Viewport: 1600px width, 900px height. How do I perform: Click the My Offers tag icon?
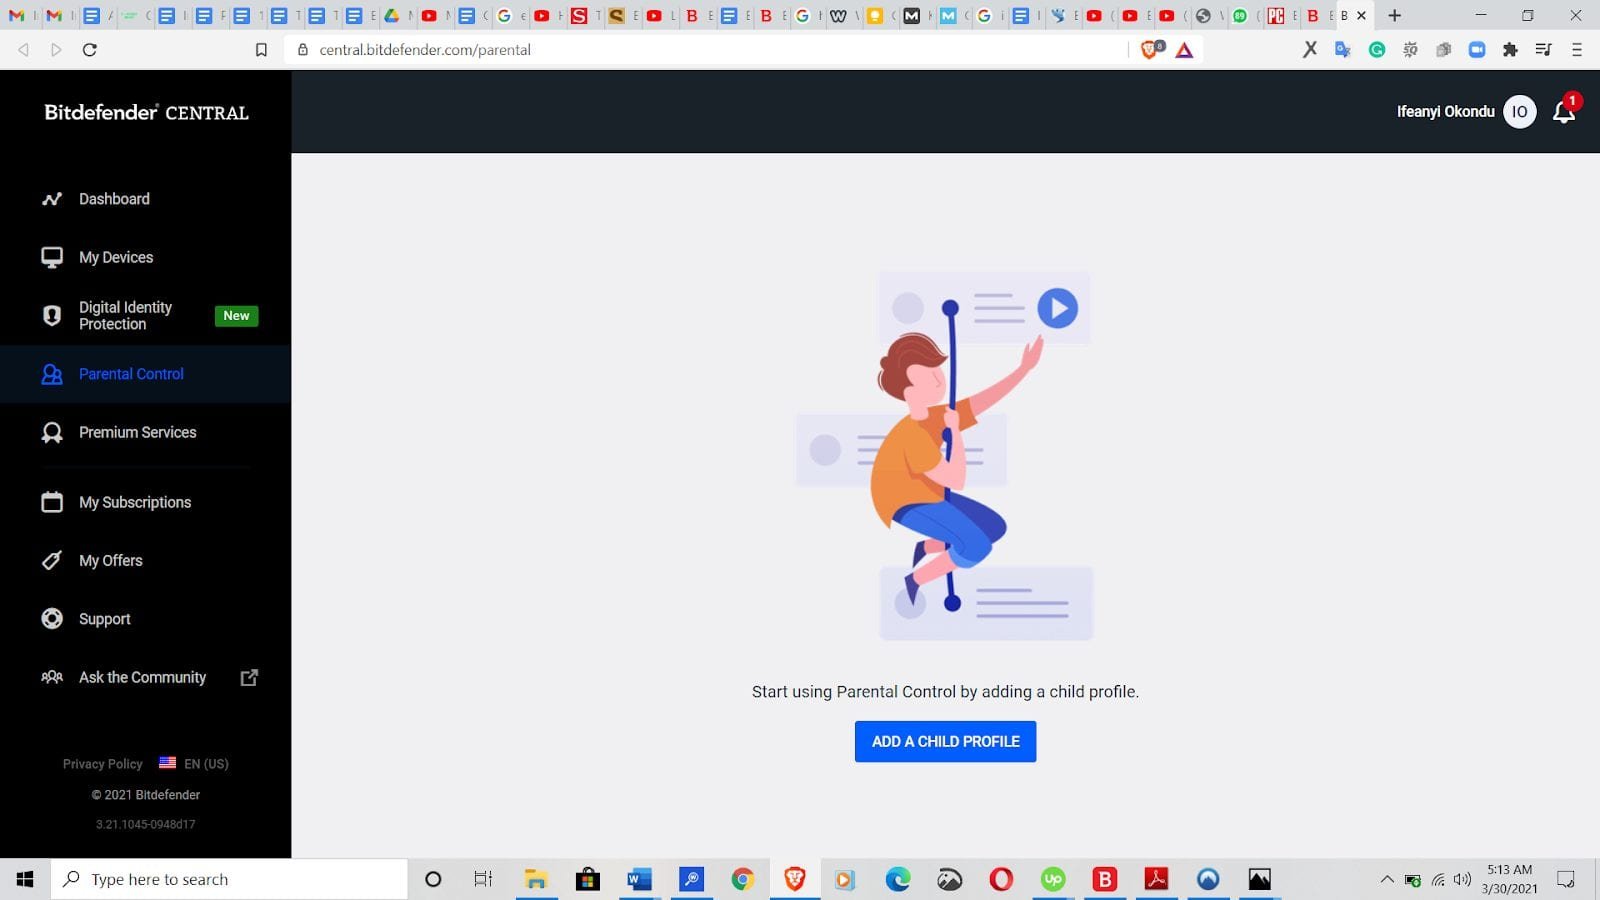[x=52, y=561]
